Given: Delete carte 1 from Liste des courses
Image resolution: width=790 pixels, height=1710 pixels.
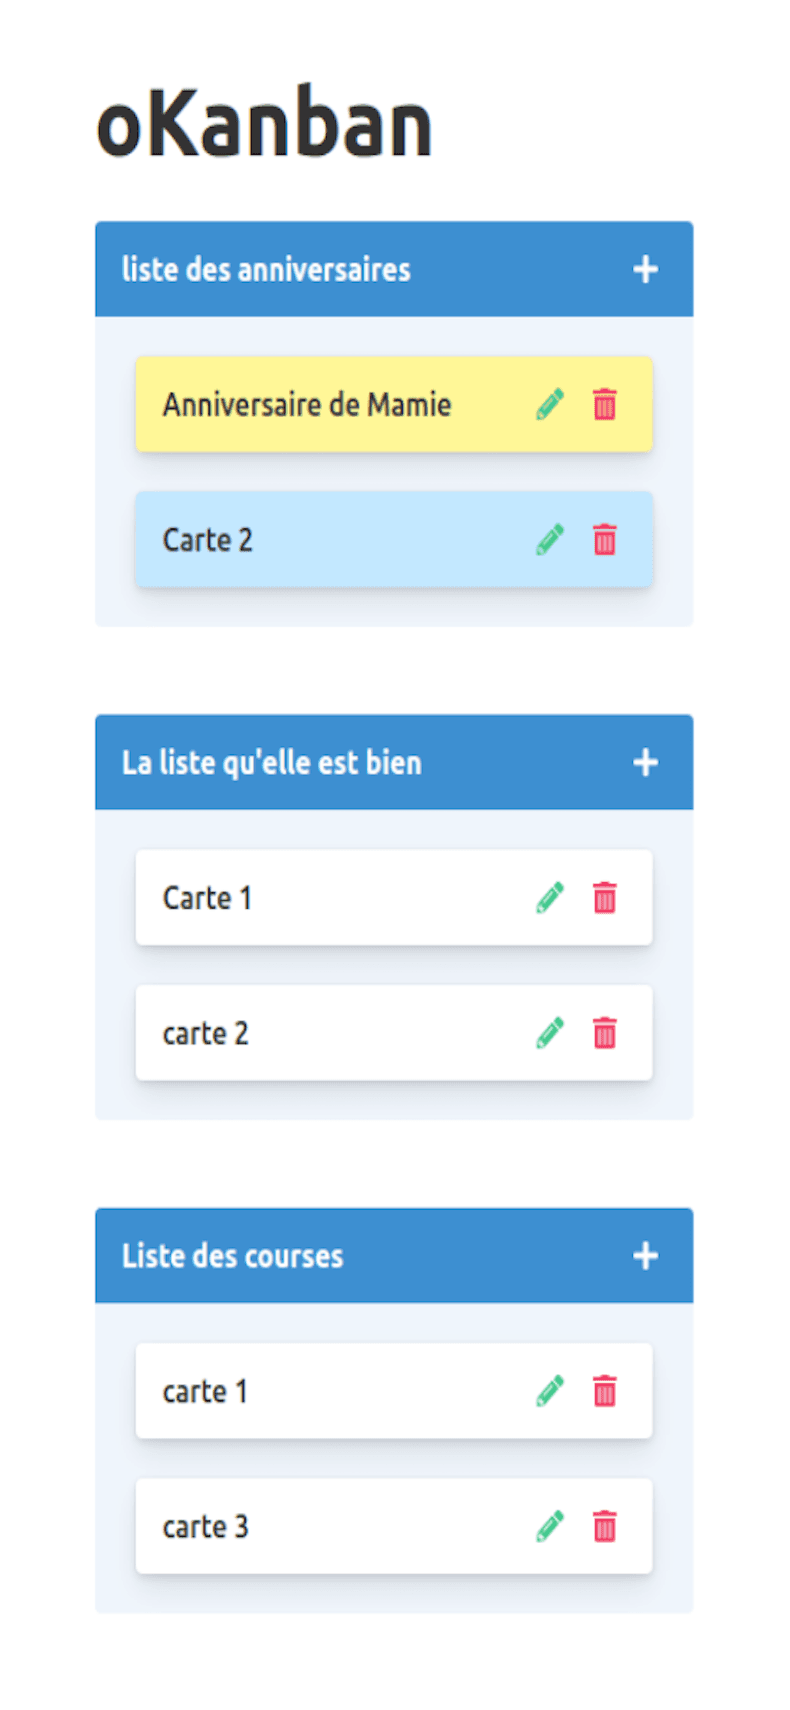Looking at the screenshot, I should click(605, 1391).
